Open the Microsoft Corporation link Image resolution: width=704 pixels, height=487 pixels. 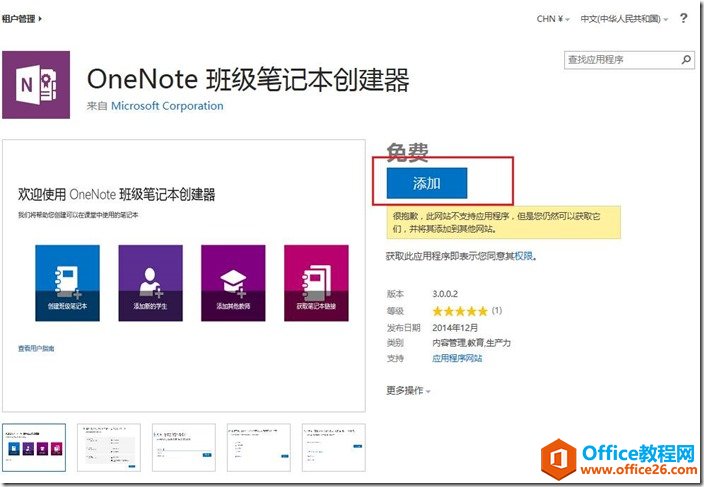[x=167, y=106]
